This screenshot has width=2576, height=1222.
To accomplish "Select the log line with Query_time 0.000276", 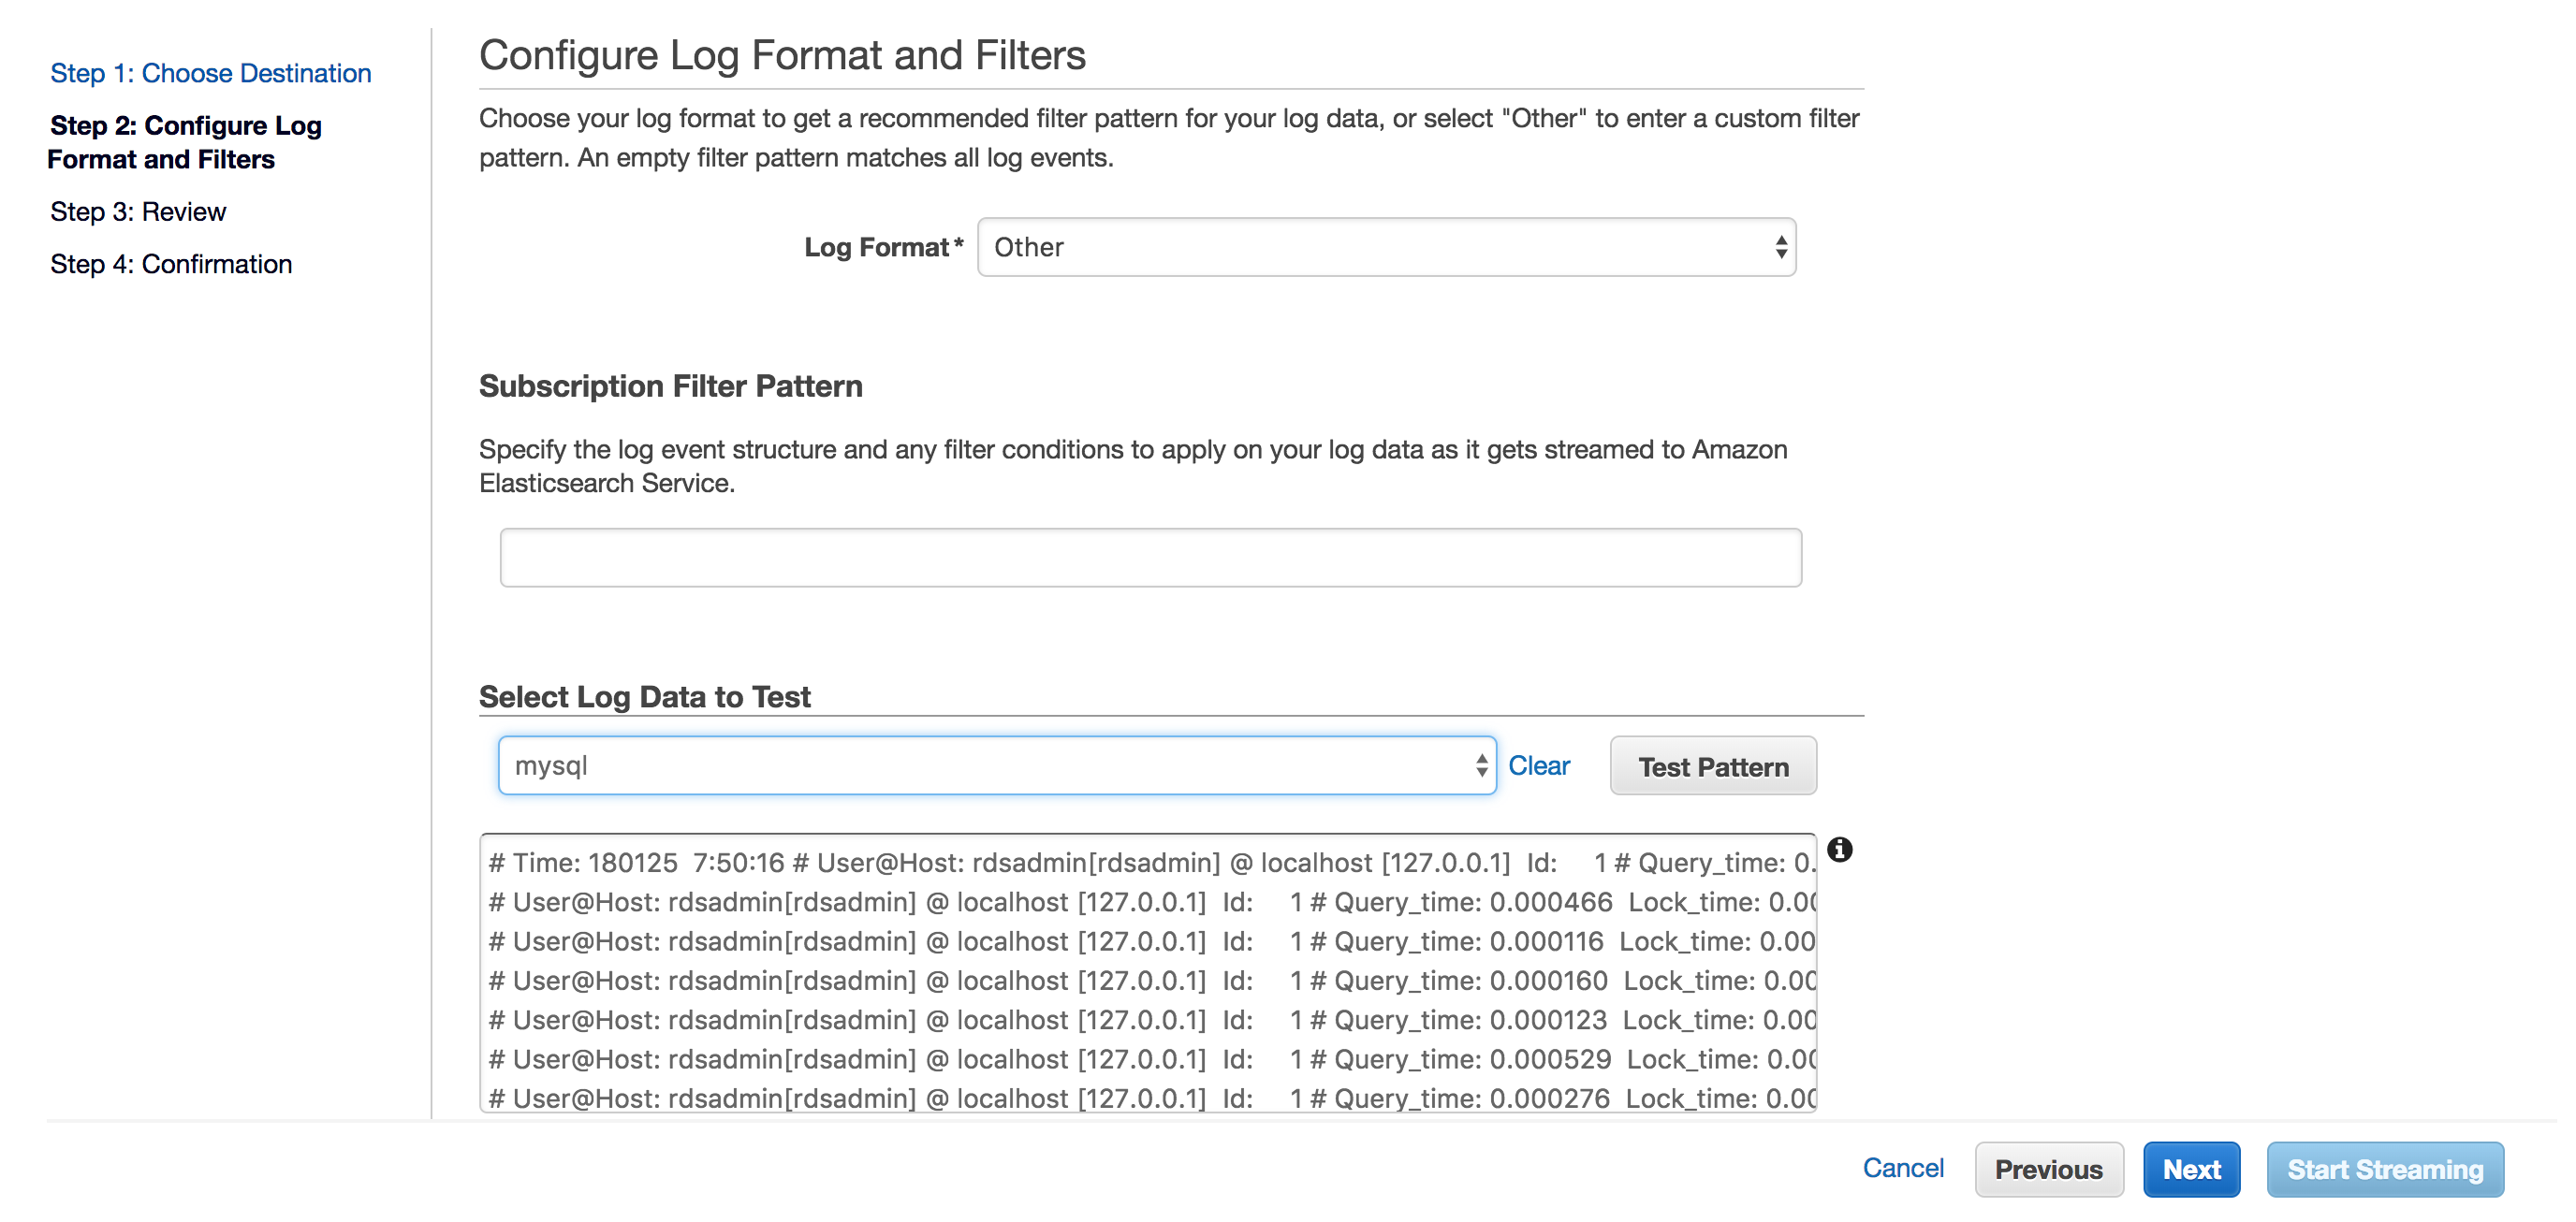I will (x=1148, y=1098).
